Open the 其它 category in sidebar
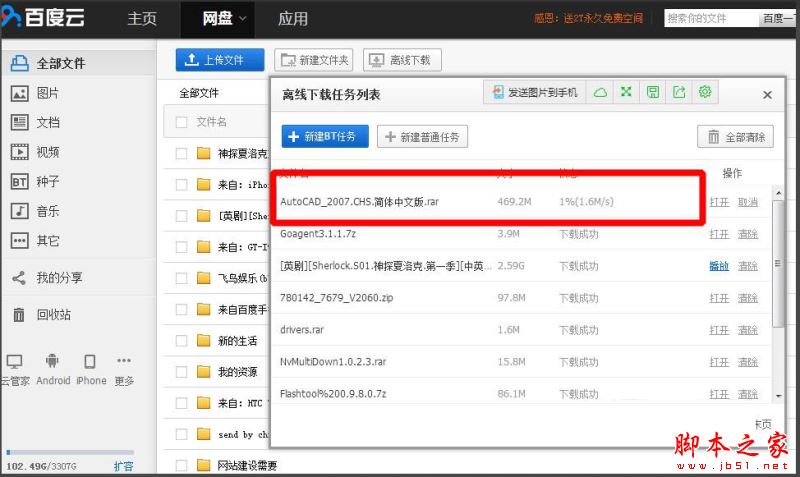Image resolution: width=800 pixels, height=477 pixels. [x=35, y=240]
